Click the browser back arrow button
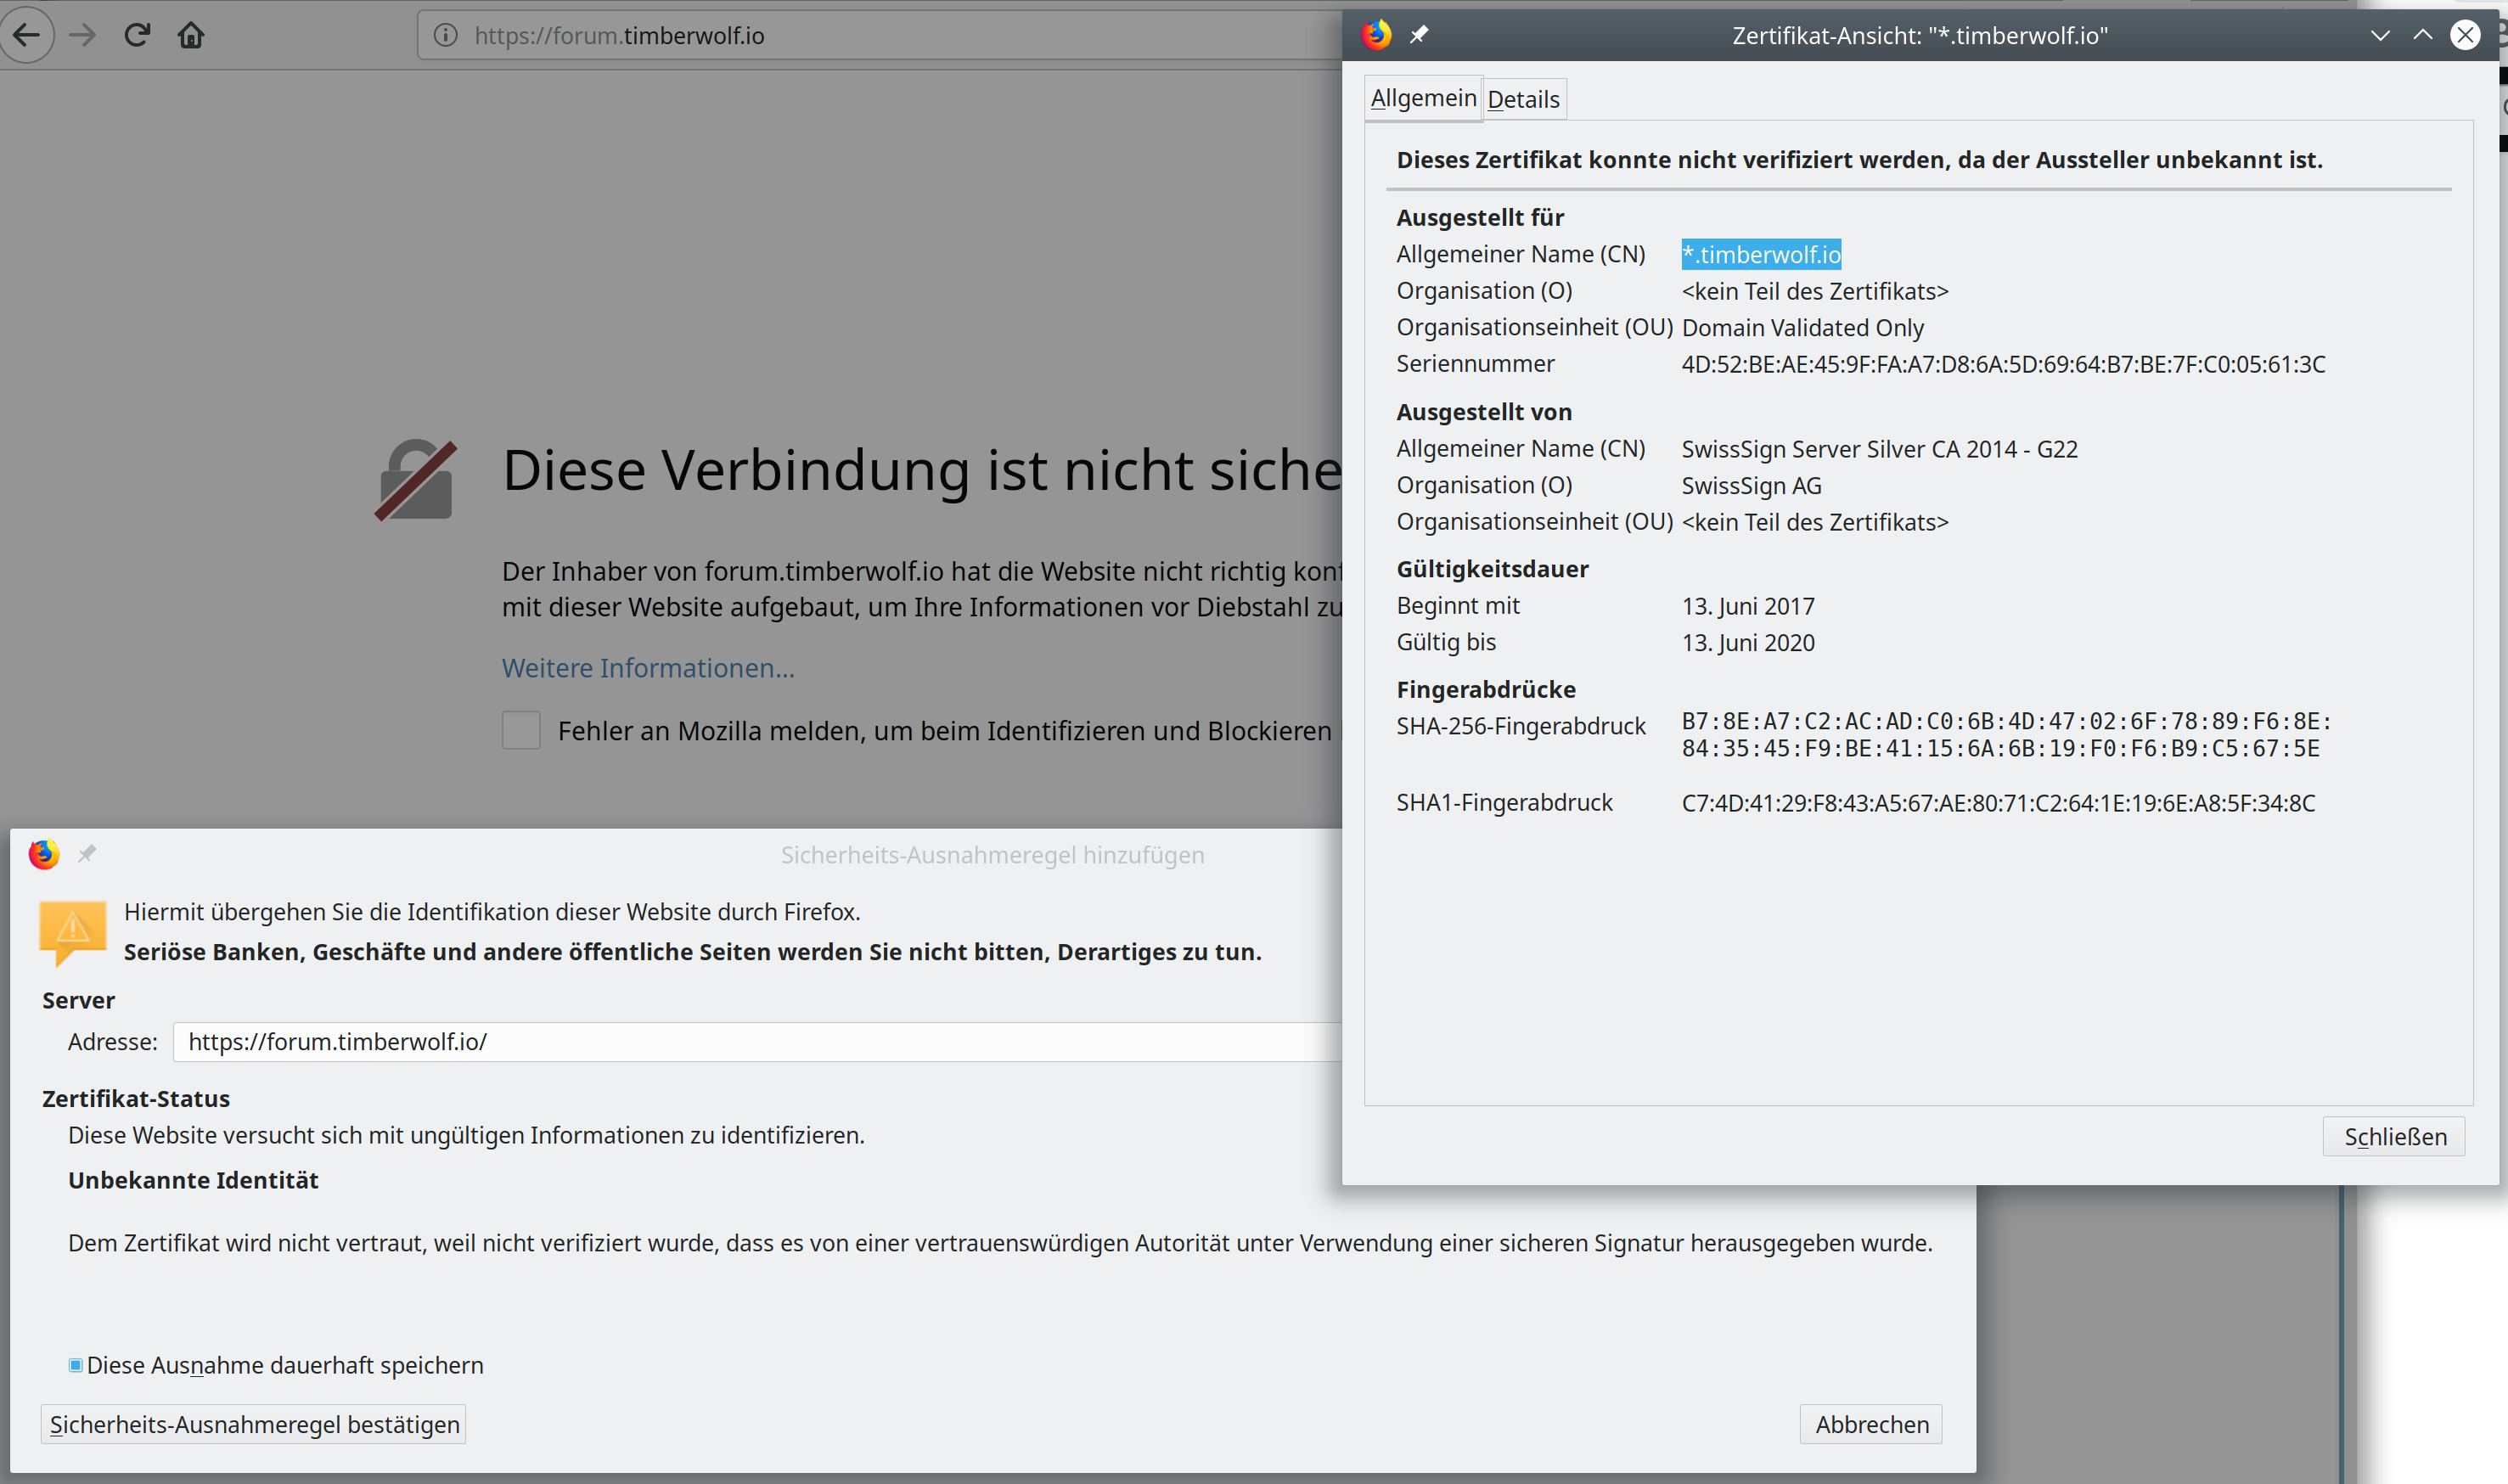 click(x=26, y=35)
